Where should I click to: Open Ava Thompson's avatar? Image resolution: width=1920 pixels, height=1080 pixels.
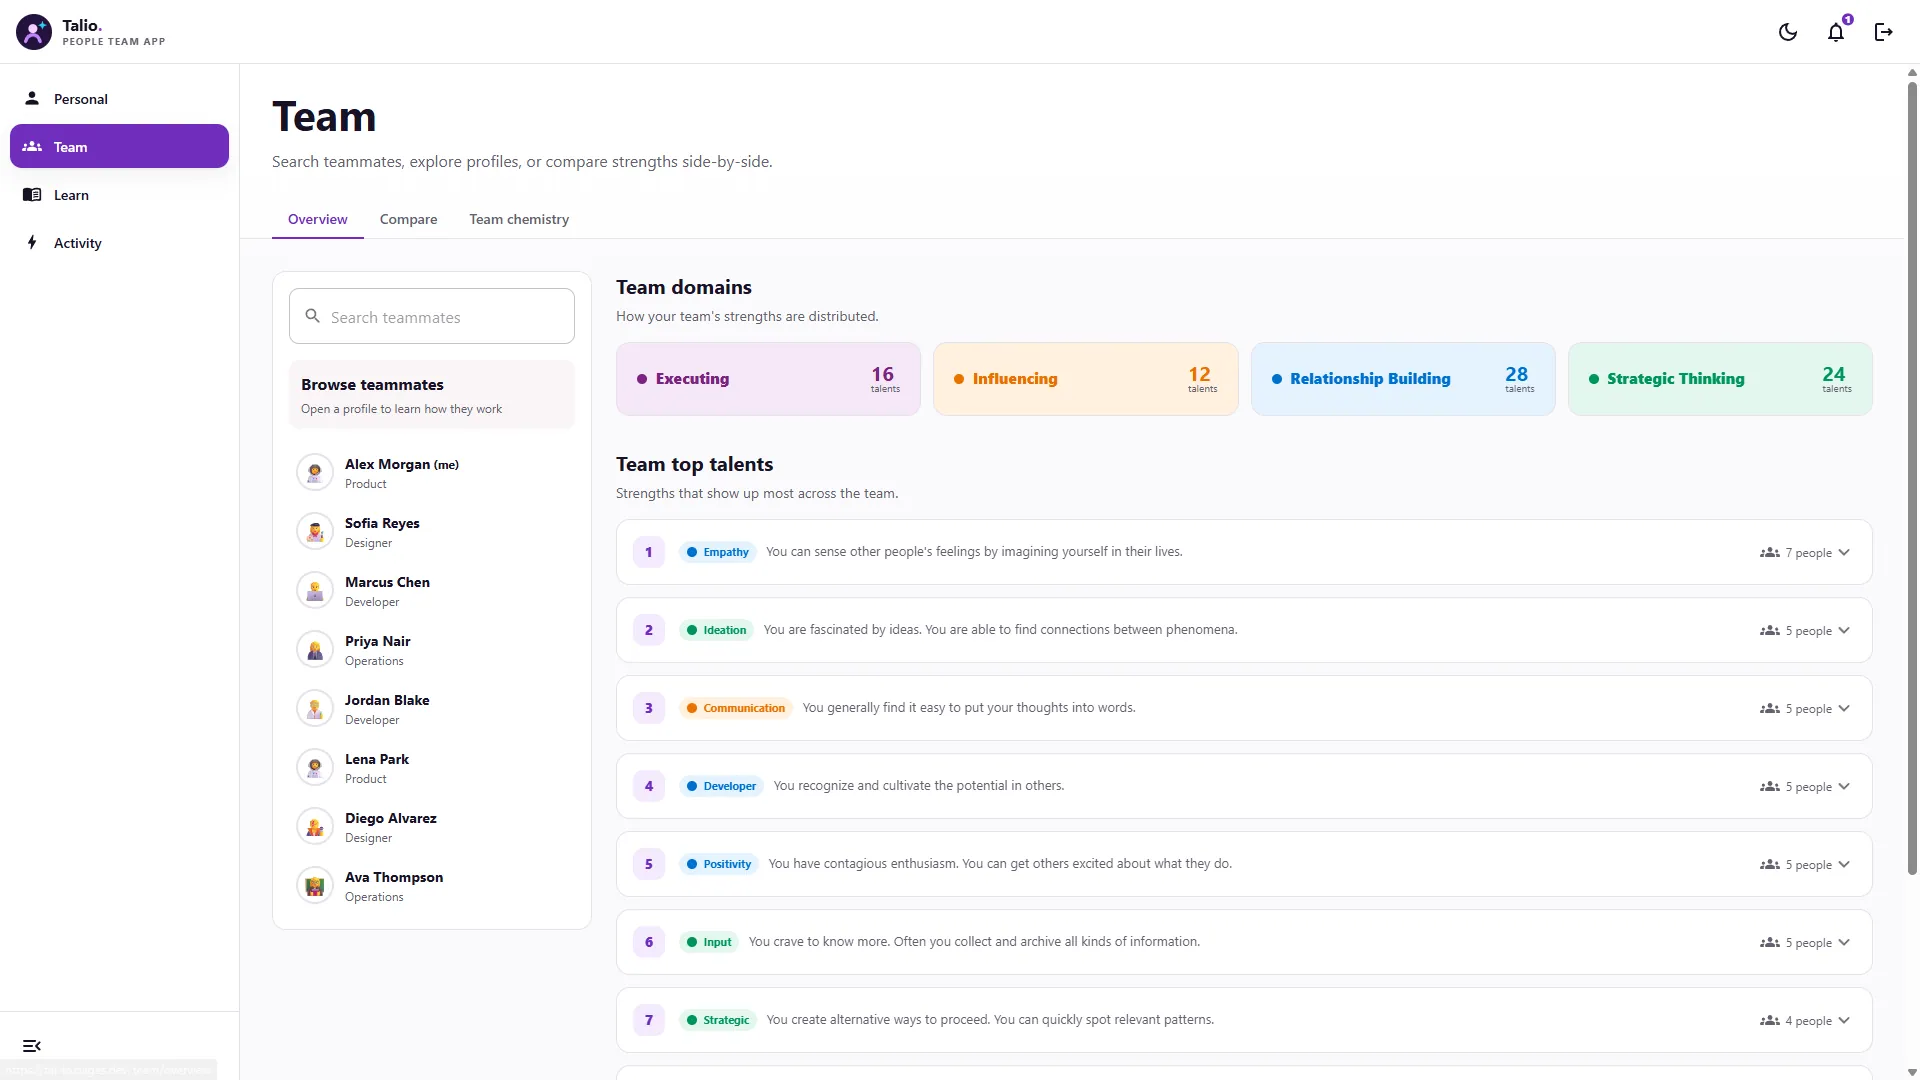315,885
